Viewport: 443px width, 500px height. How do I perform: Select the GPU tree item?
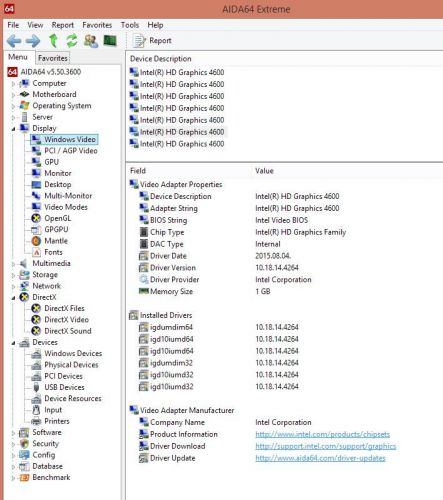(51, 162)
